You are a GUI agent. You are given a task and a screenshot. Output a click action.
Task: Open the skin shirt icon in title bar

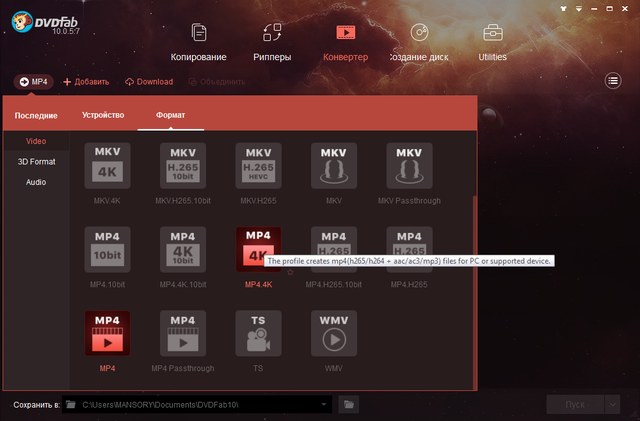click(x=564, y=9)
